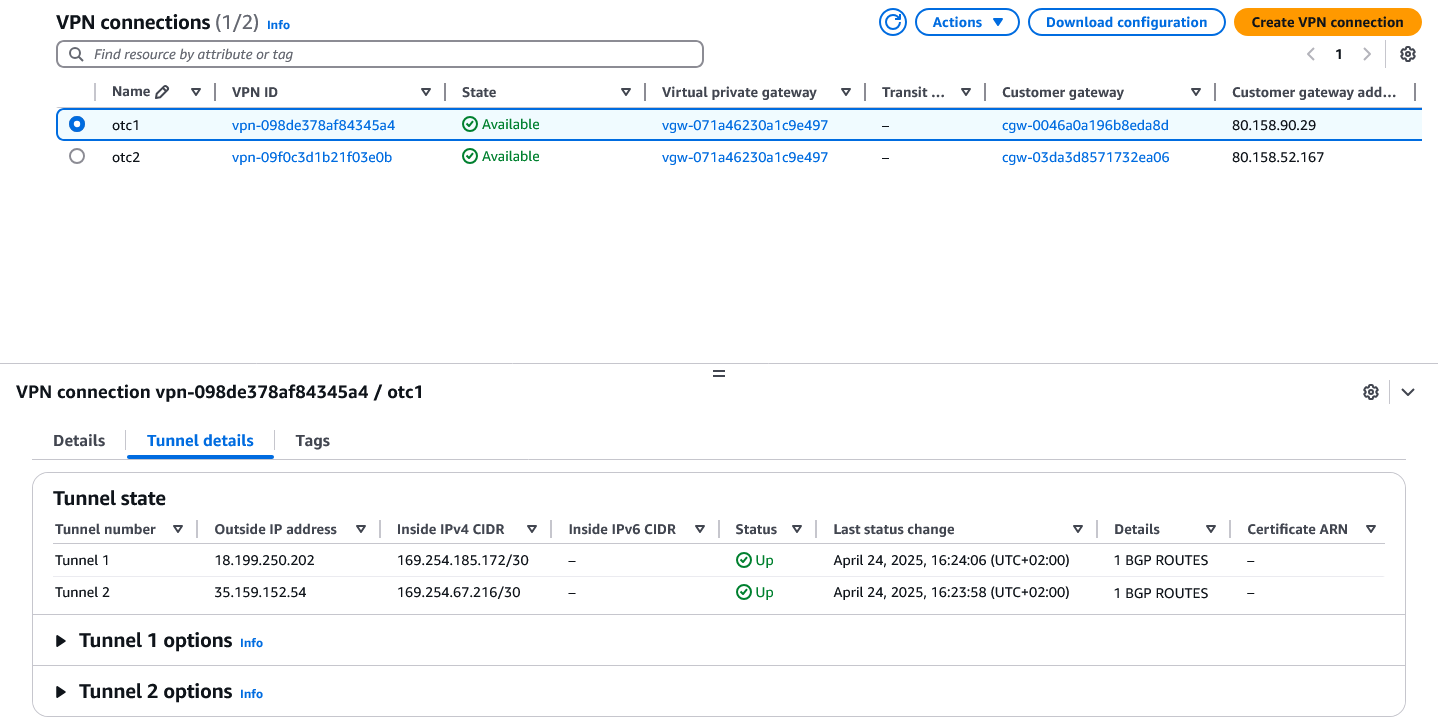Click Create VPN connection button

coord(1327,22)
